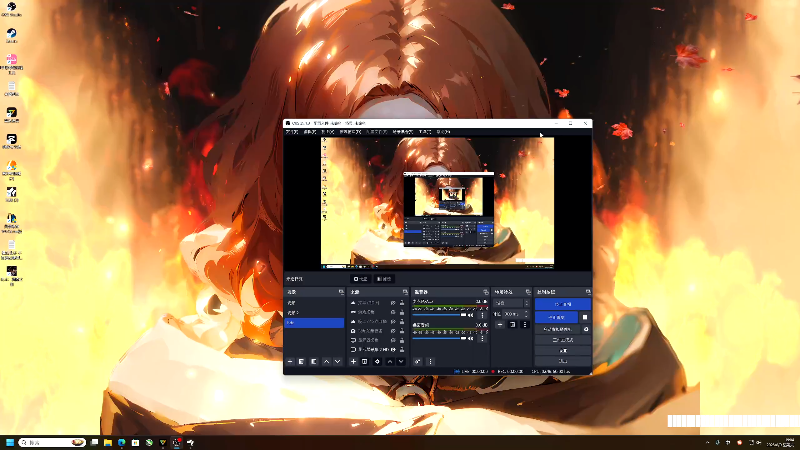Toggle visibility eye of fifth source row
Image resolution: width=800 pixels, height=450 pixels.
point(393,340)
